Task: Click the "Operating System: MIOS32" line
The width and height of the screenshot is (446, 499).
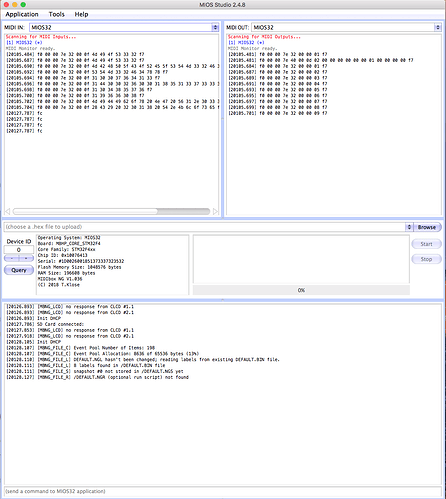Action: coord(69,238)
